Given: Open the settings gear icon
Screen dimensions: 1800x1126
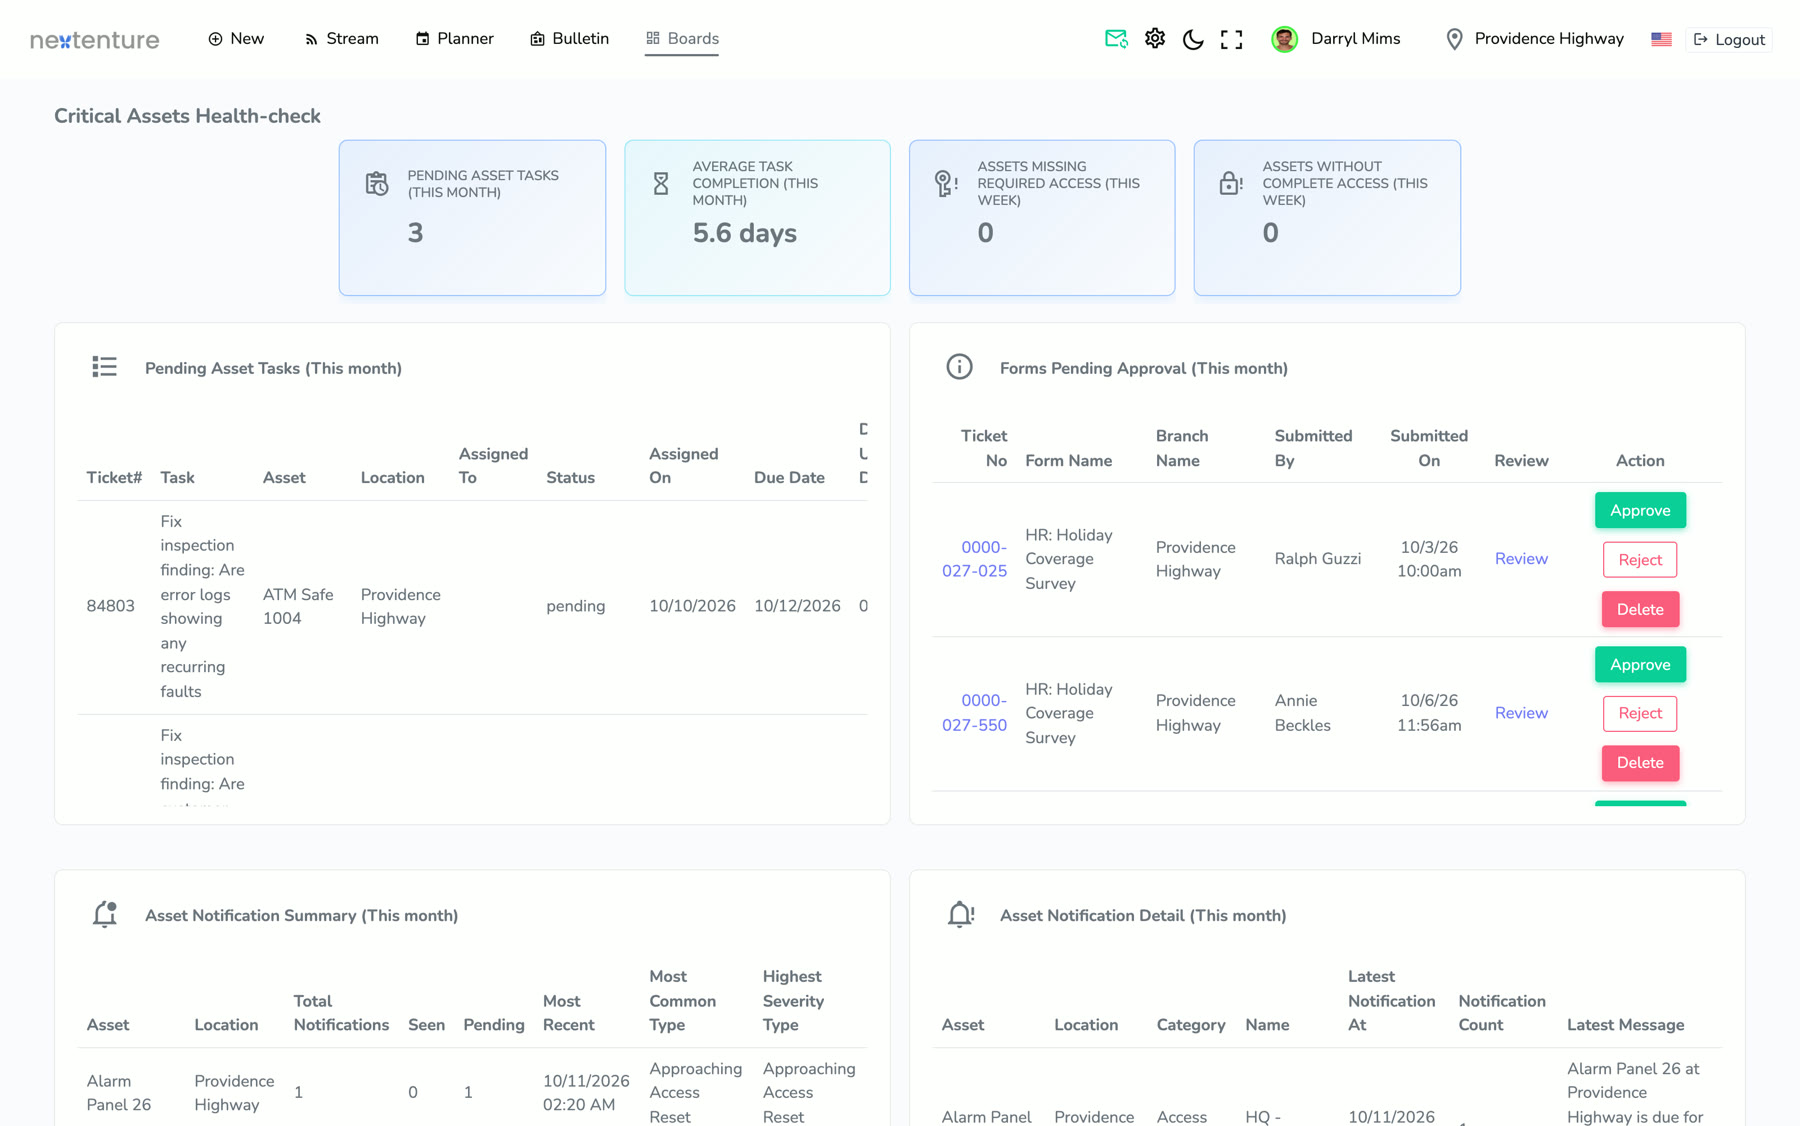Looking at the screenshot, I should [1155, 39].
